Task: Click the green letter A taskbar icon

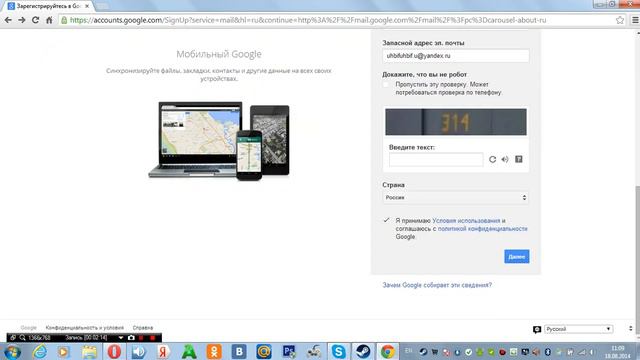Action: [189, 351]
